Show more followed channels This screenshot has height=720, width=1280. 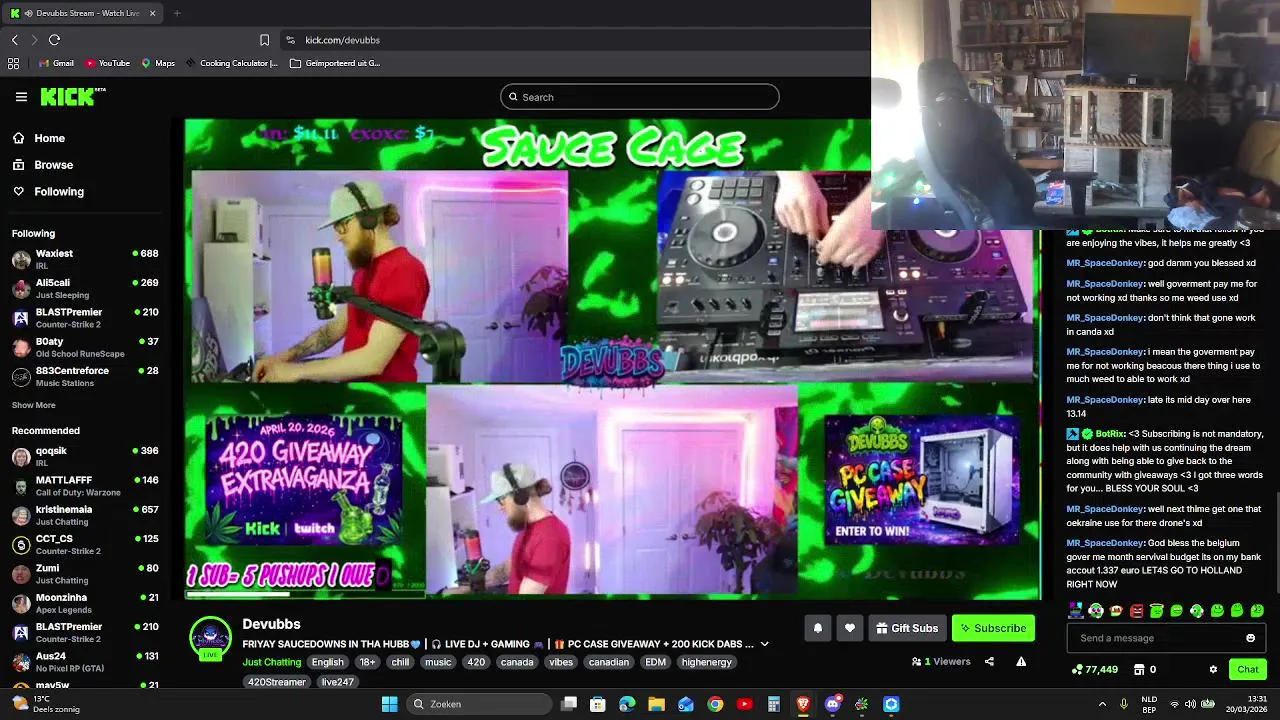[x=33, y=405]
